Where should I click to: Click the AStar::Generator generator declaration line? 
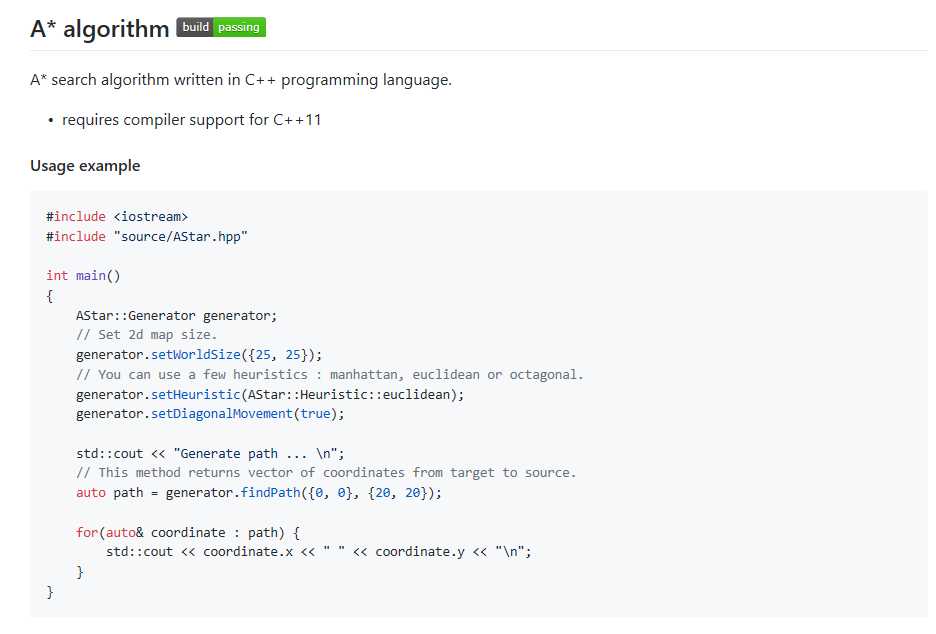tap(177, 315)
